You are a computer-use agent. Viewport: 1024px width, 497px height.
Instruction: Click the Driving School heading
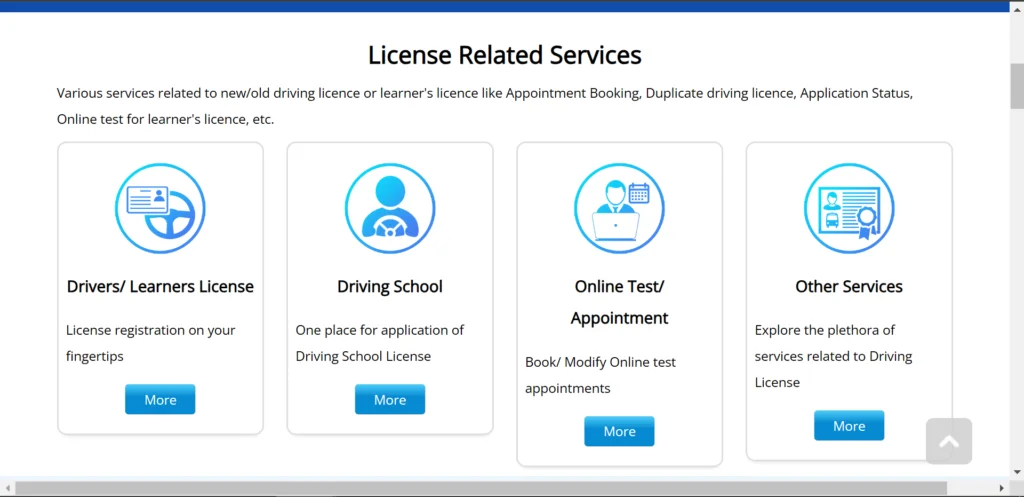[x=390, y=287]
